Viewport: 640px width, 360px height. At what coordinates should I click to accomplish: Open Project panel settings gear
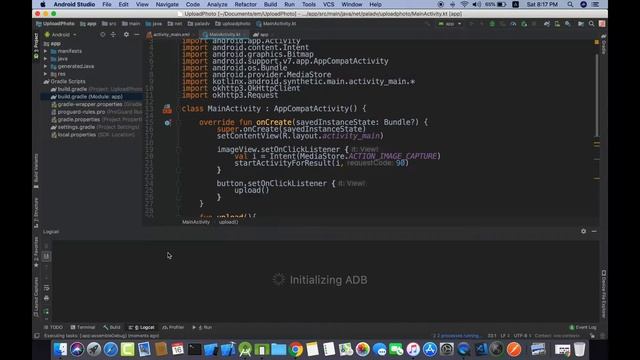click(126, 35)
